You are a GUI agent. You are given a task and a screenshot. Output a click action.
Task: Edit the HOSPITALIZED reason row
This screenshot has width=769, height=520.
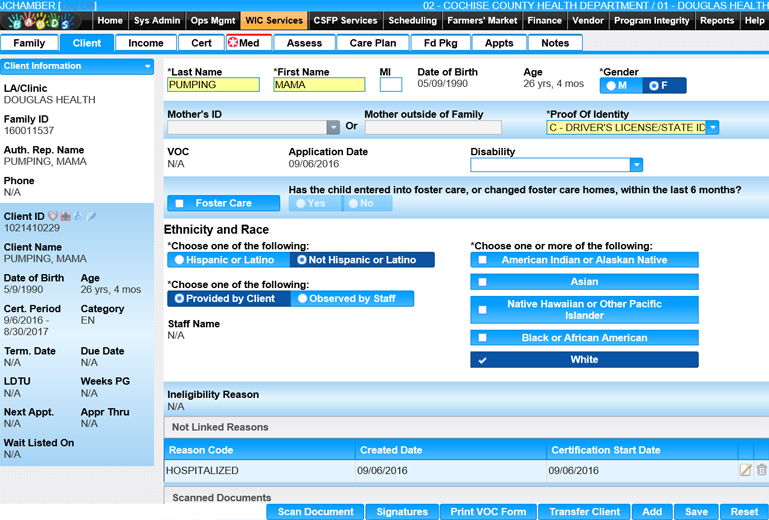(x=745, y=470)
